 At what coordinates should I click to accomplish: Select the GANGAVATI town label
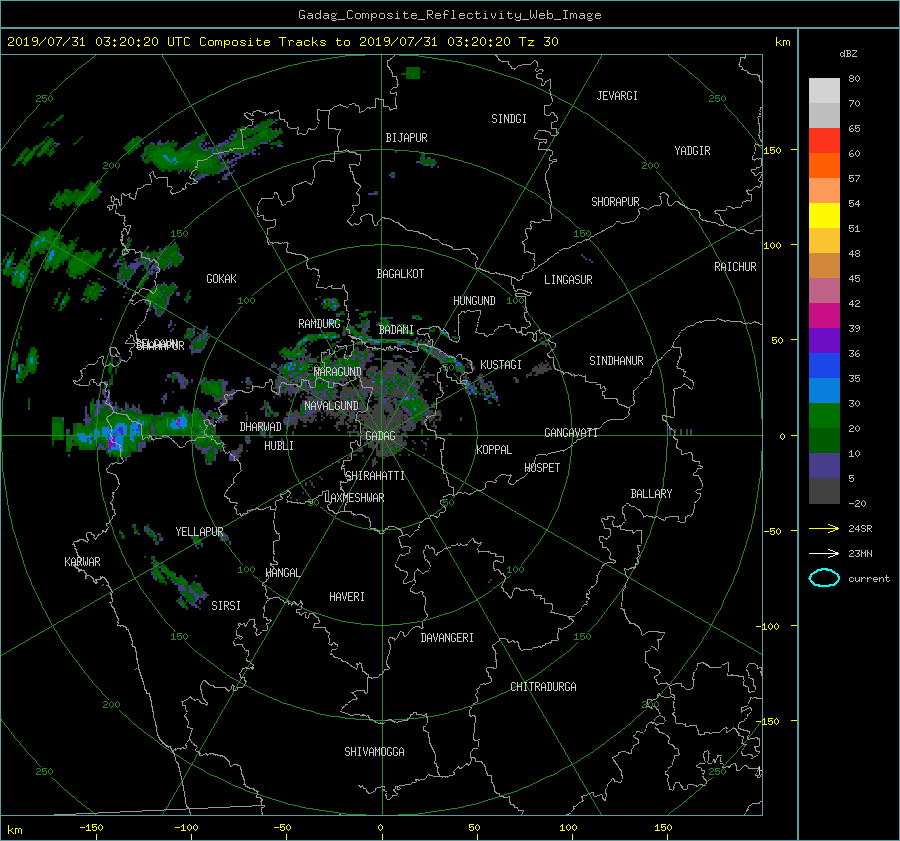(571, 433)
